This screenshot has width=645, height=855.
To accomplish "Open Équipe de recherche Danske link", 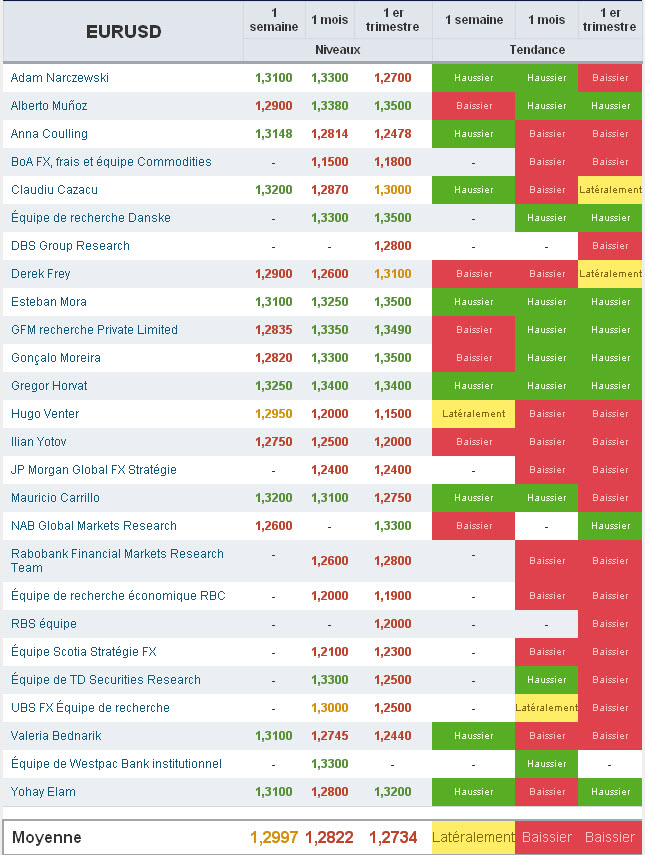I will click(x=91, y=218).
